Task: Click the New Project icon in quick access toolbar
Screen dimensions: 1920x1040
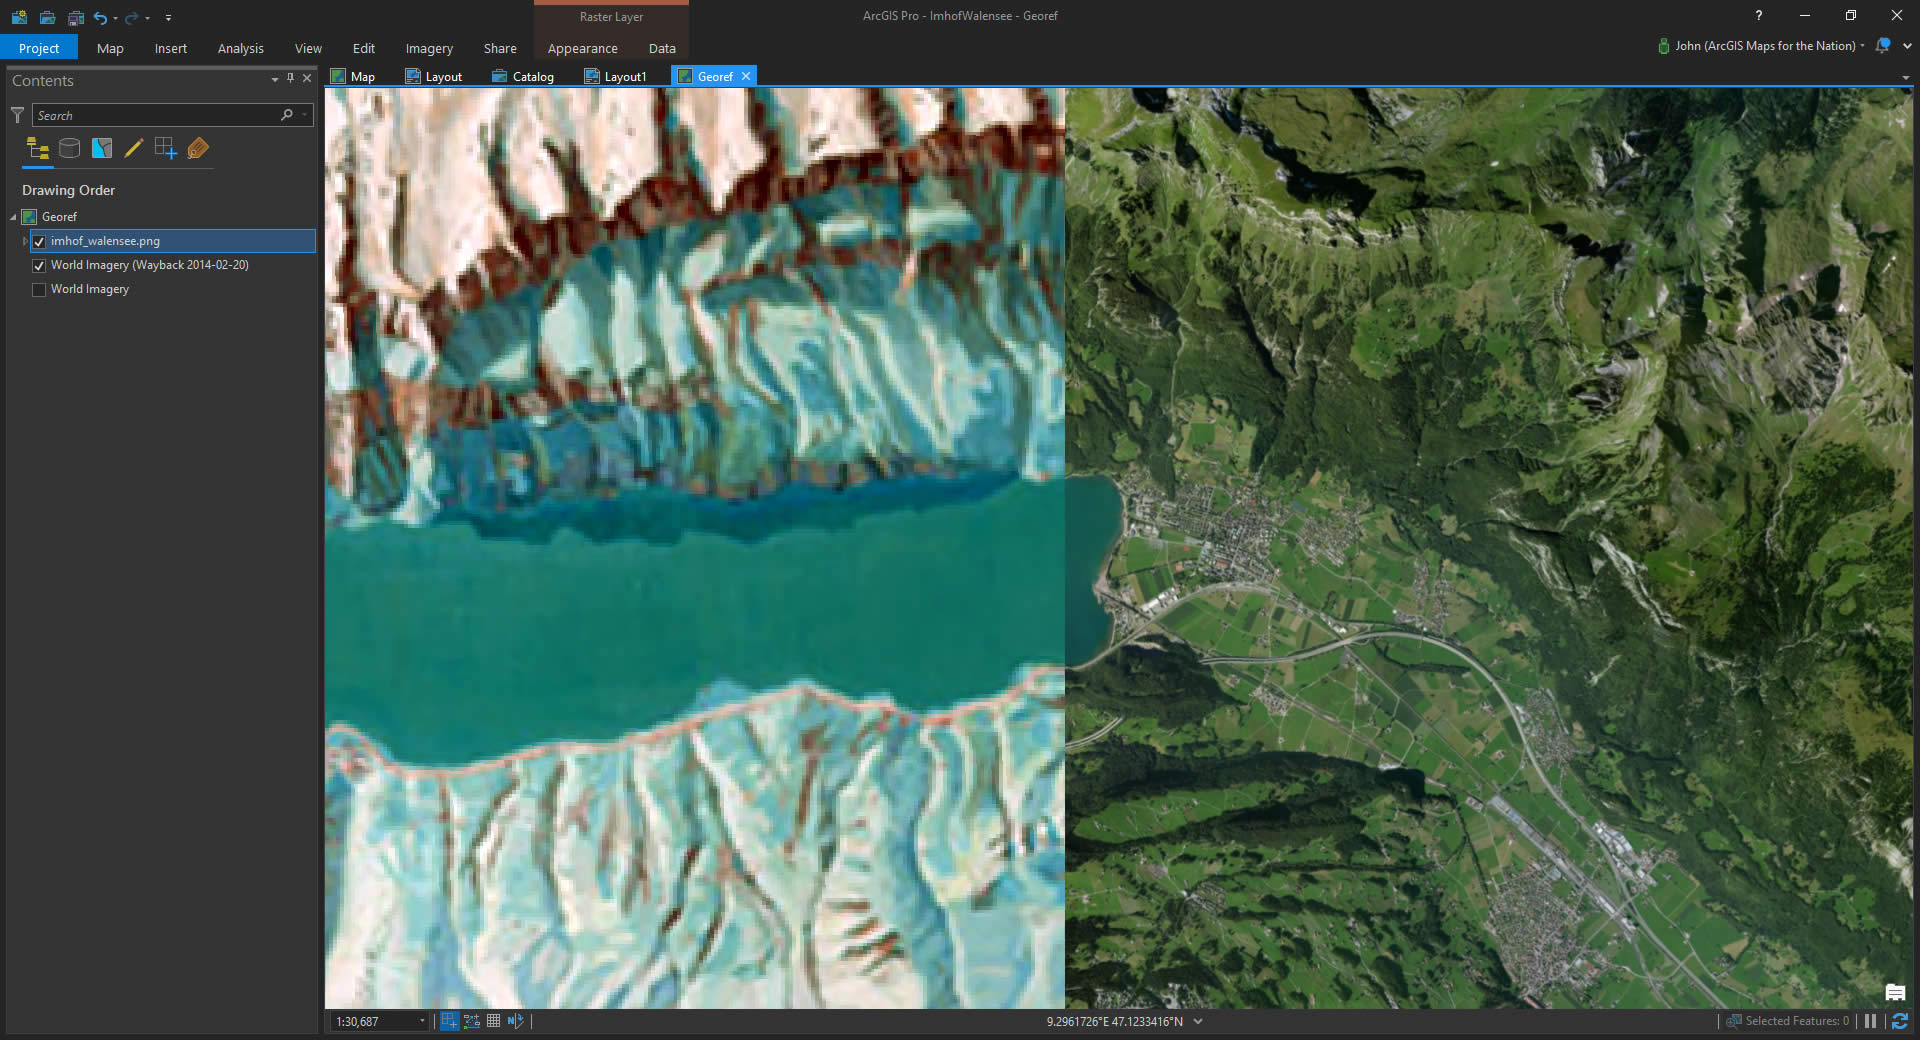Action: (19, 17)
